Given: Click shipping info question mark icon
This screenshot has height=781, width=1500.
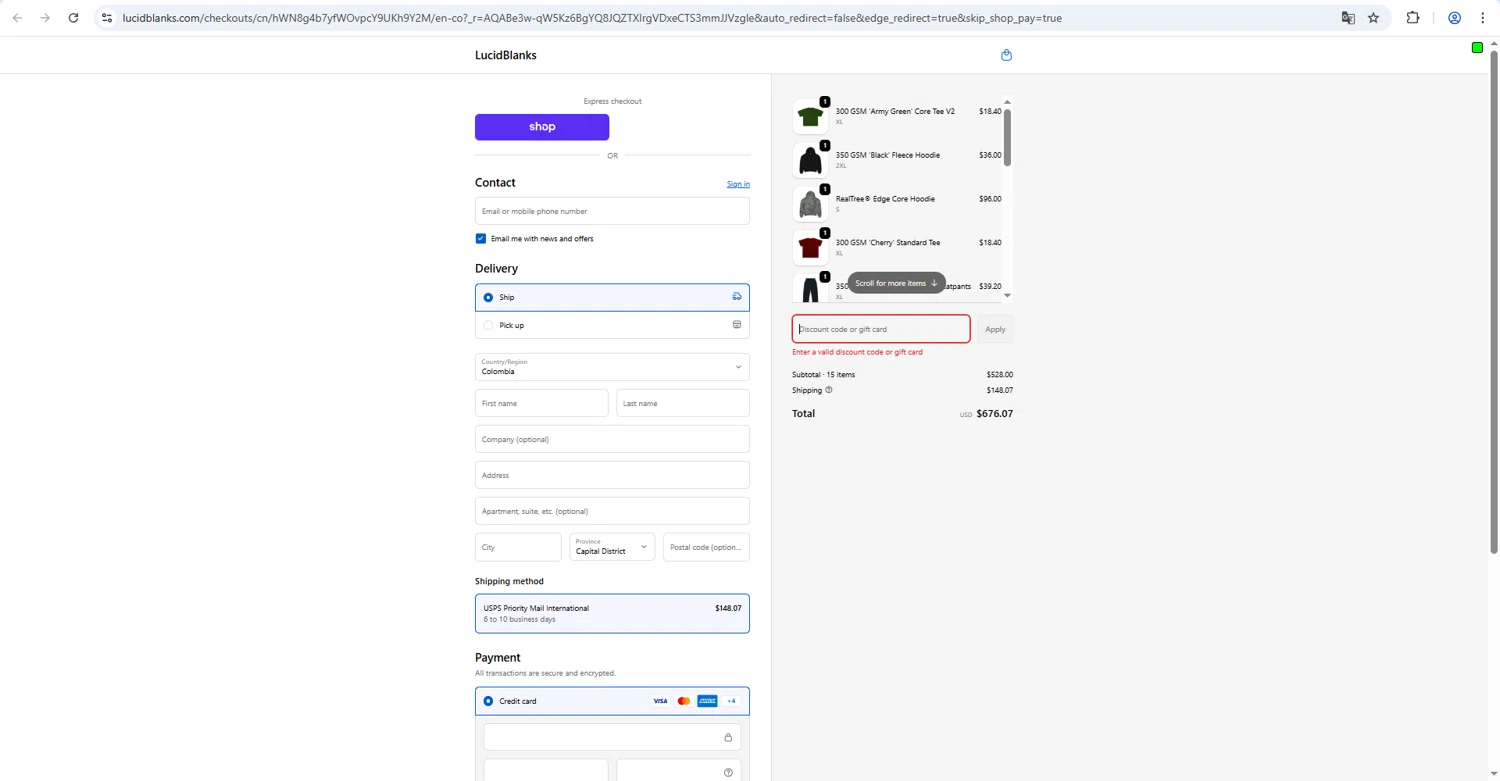Looking at the screenshot, I should (x=828, y=390).
